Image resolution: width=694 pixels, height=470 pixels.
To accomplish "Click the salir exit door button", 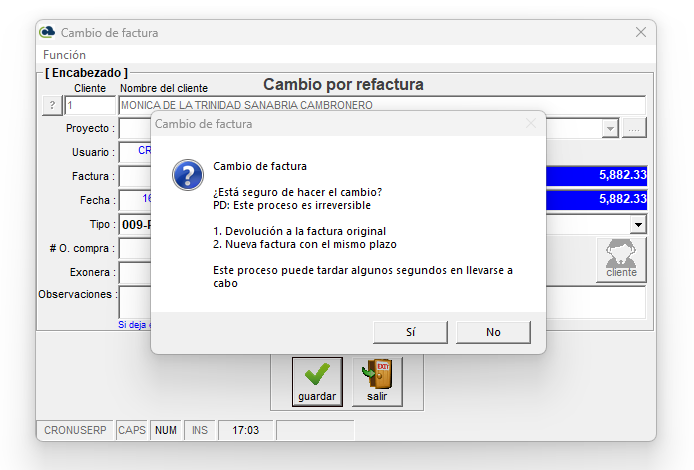I will [x=377, y=382].
